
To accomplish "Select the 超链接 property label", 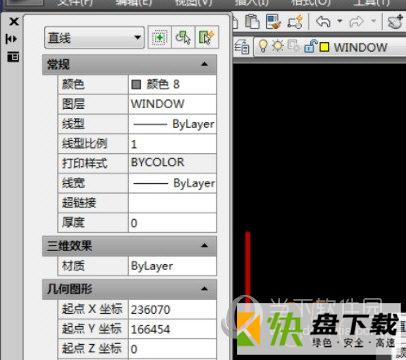I will 79,203.
